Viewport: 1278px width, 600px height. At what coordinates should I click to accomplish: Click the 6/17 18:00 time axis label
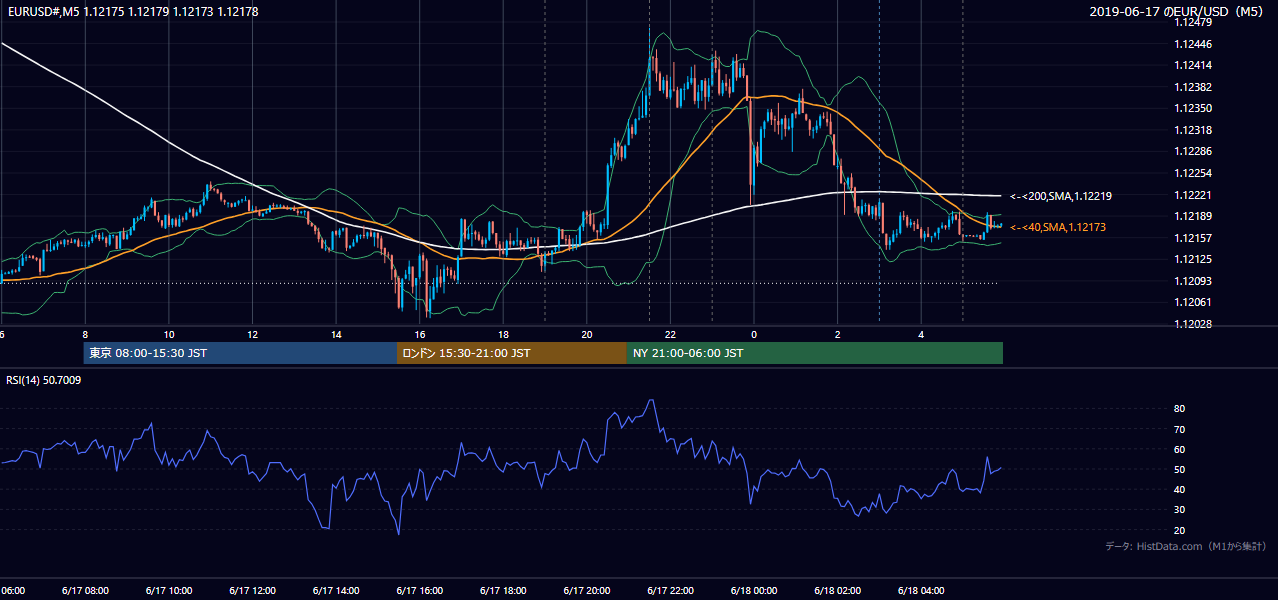pos(502,590)
